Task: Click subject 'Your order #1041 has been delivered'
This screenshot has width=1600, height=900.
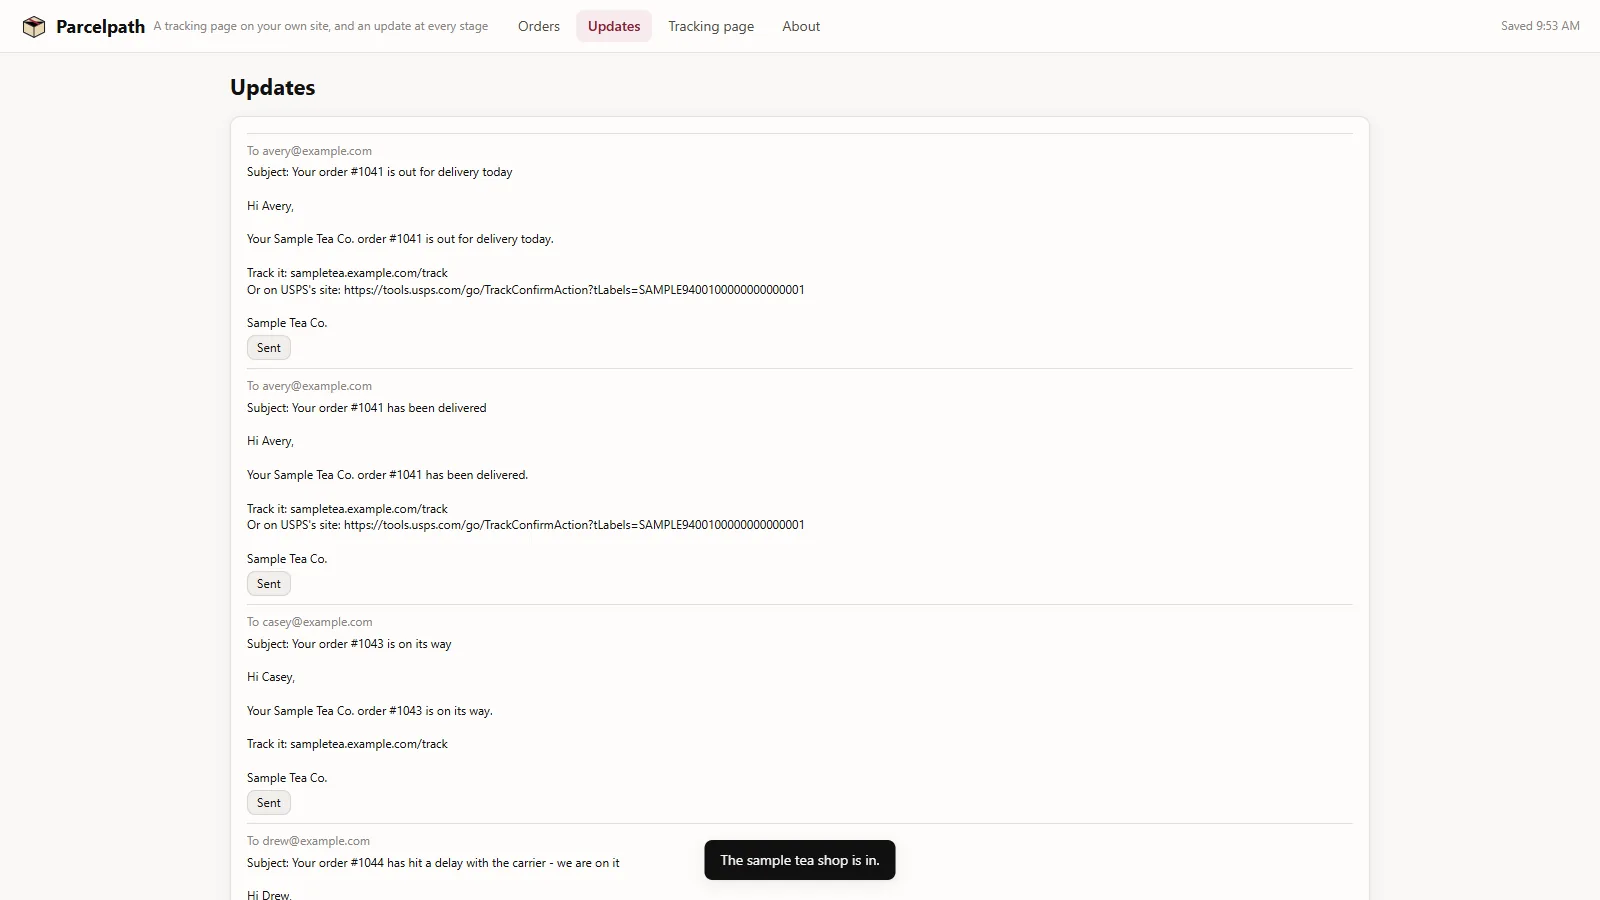Action: click(367, 408)
